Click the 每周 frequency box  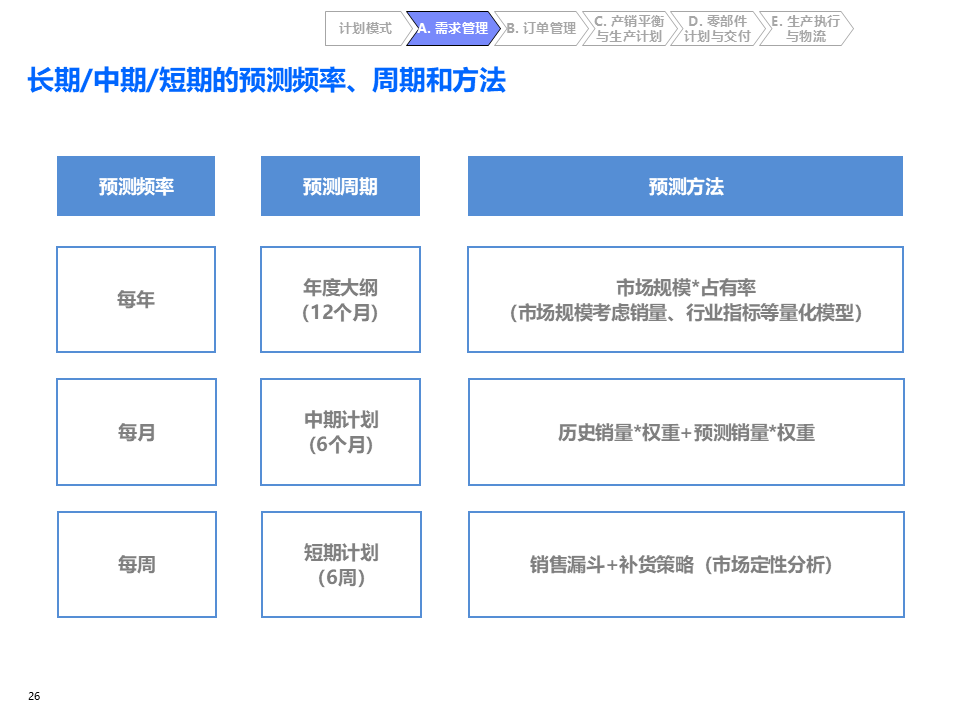pos(137,564)
